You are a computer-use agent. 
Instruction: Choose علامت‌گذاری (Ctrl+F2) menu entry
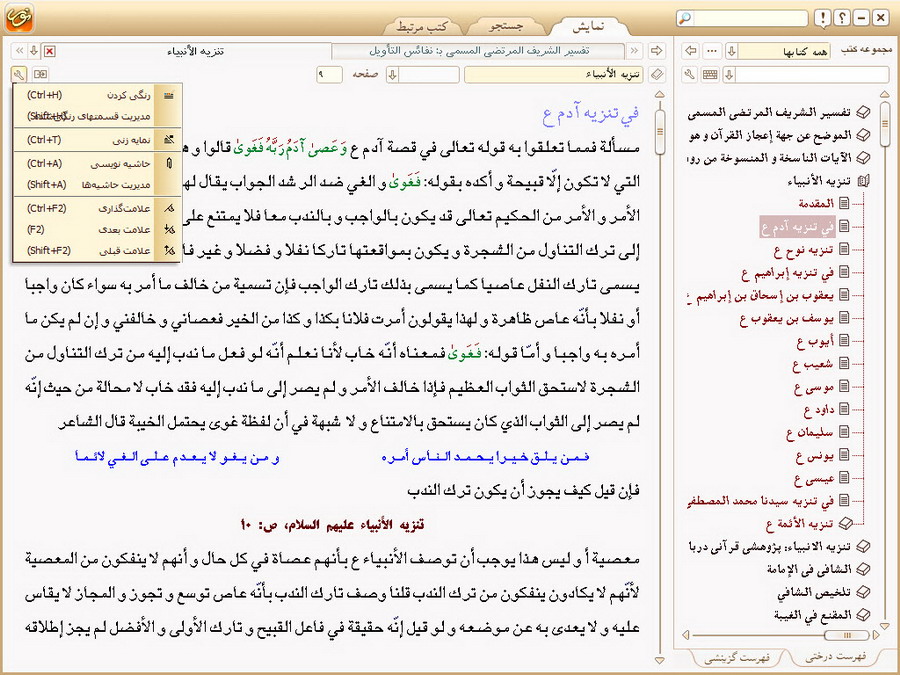pos(97,208)
